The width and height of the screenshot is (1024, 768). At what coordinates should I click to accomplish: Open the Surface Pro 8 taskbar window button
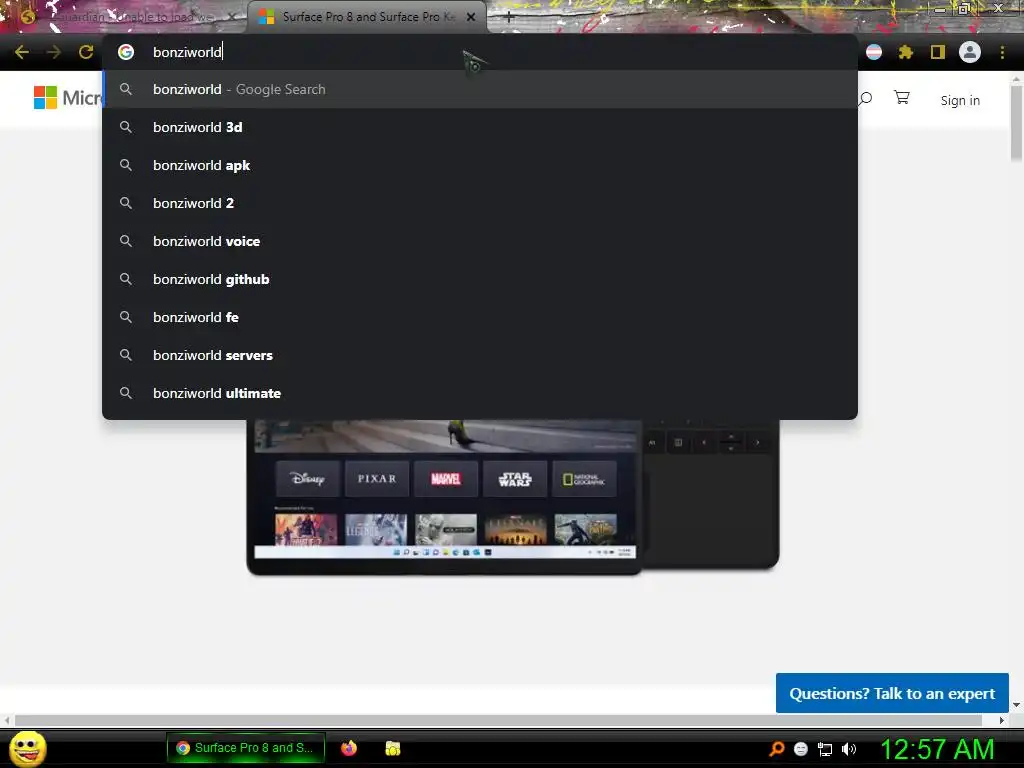point(246,748)
